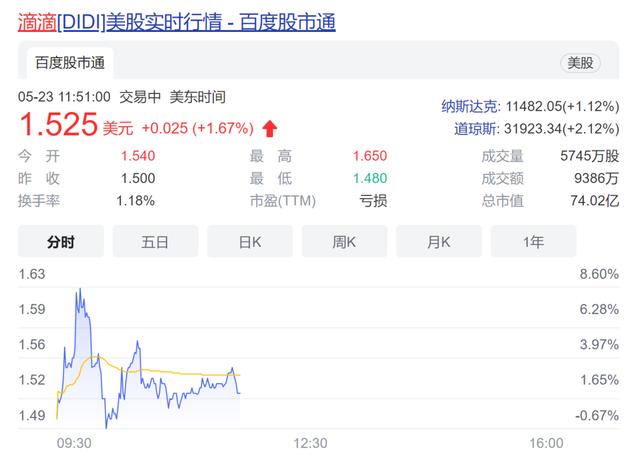Viewport: 640px width, 457px height.
Task: Select the 1年 chart range tab
Action: click(533, 241)
